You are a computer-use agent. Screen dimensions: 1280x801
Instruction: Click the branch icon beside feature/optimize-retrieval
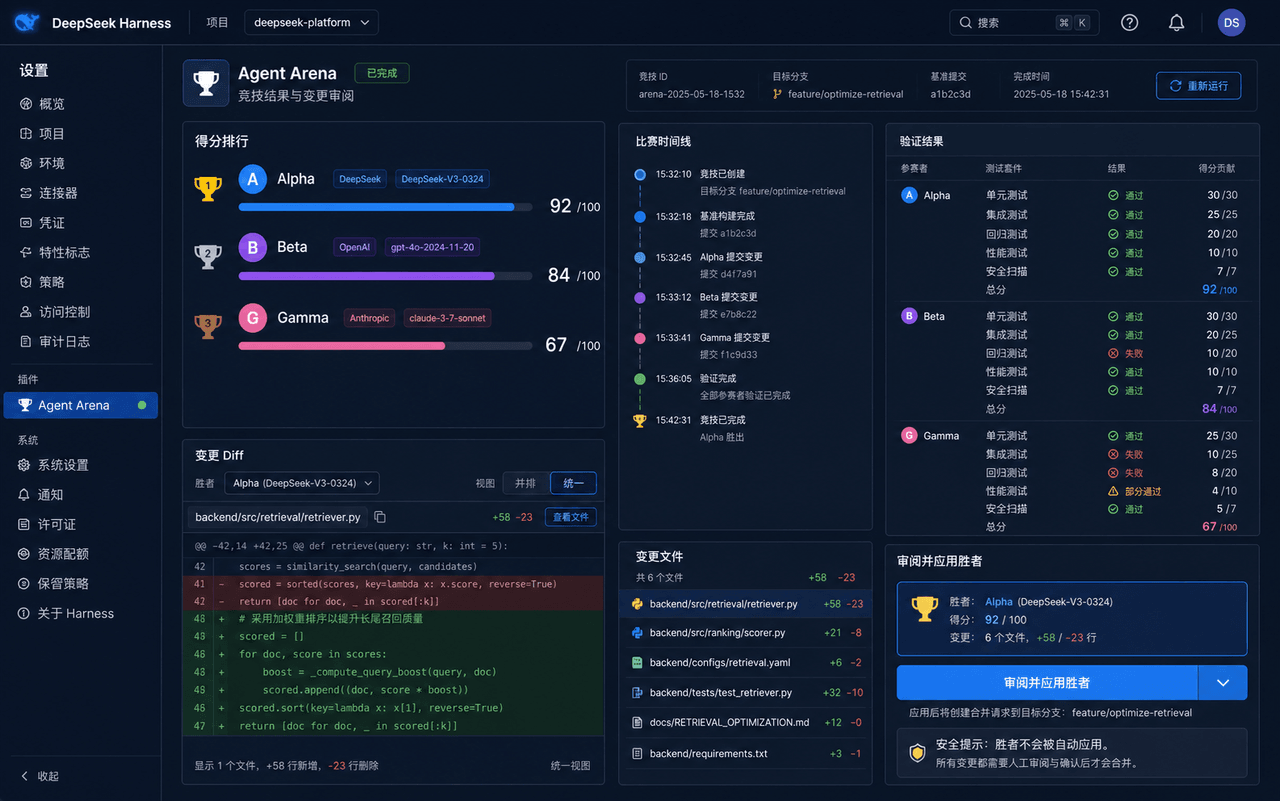(778, 94)
